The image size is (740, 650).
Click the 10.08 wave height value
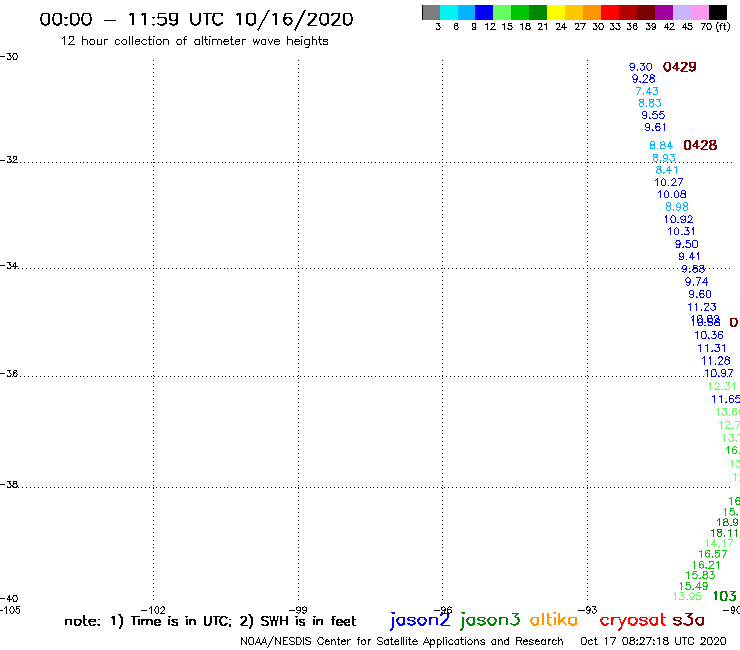(672, 194)
